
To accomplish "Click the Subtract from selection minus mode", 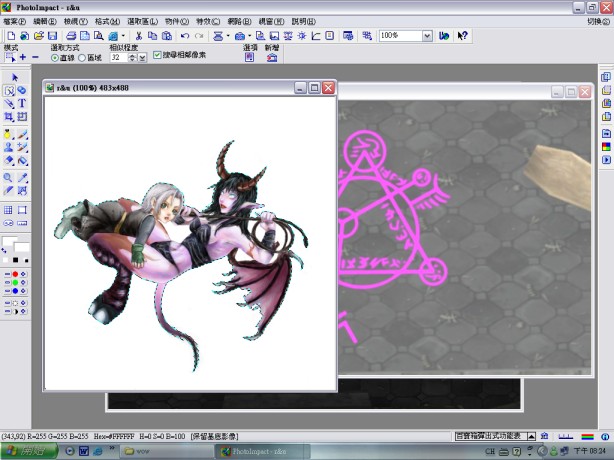I will tap(35, 58).
